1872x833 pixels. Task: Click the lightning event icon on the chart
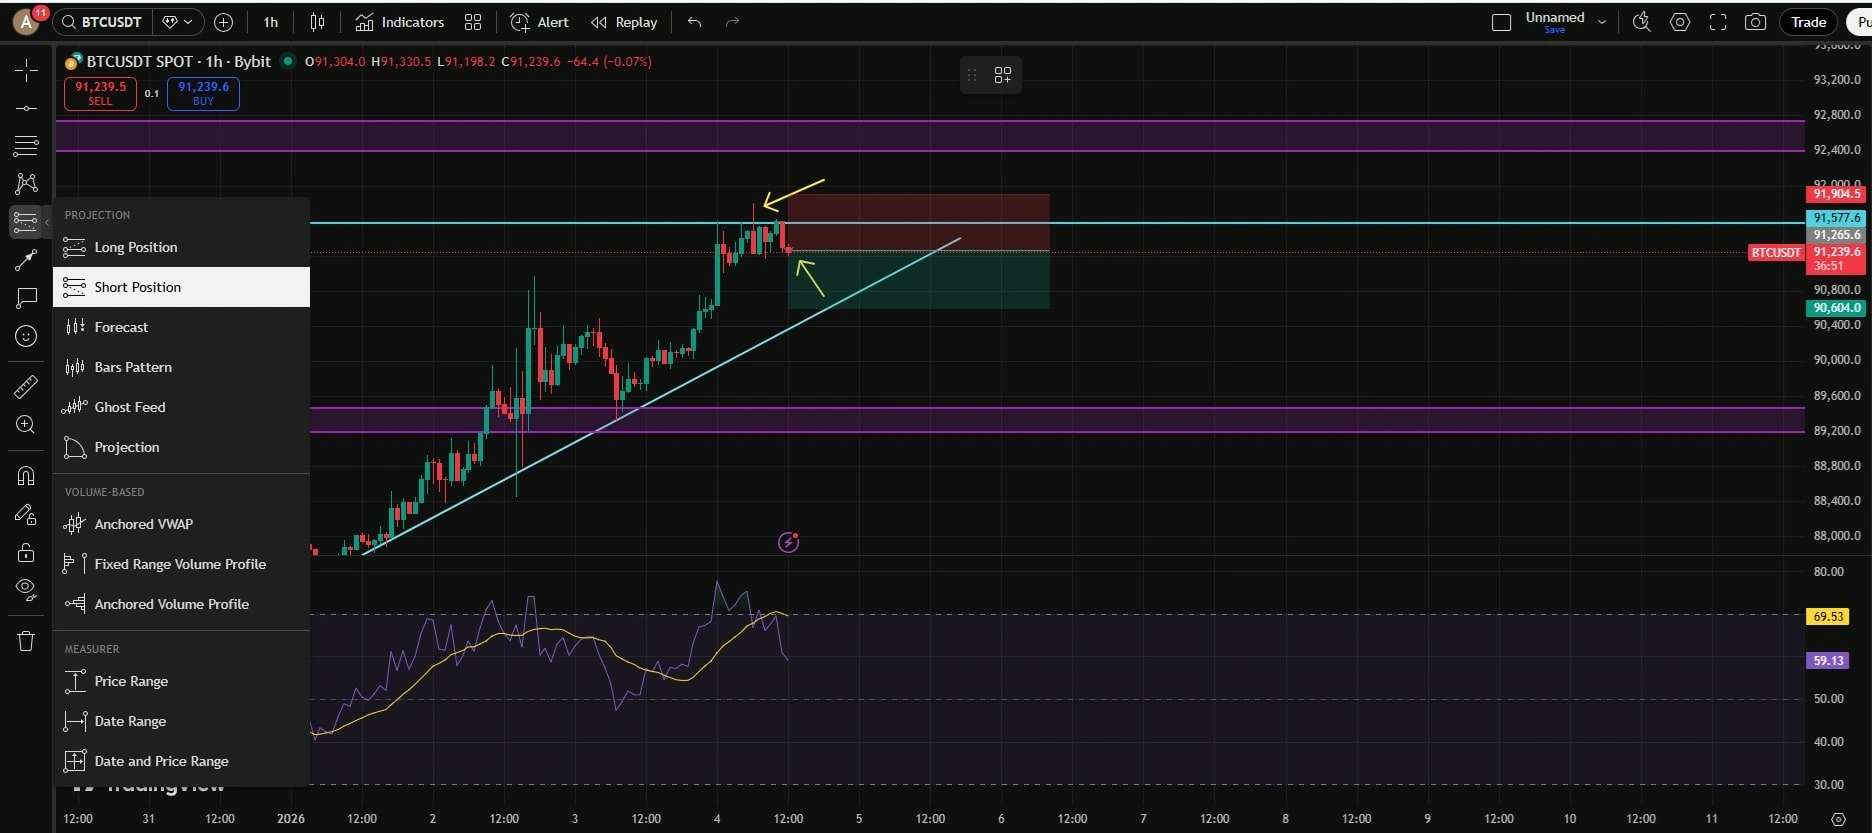point(788,542)
